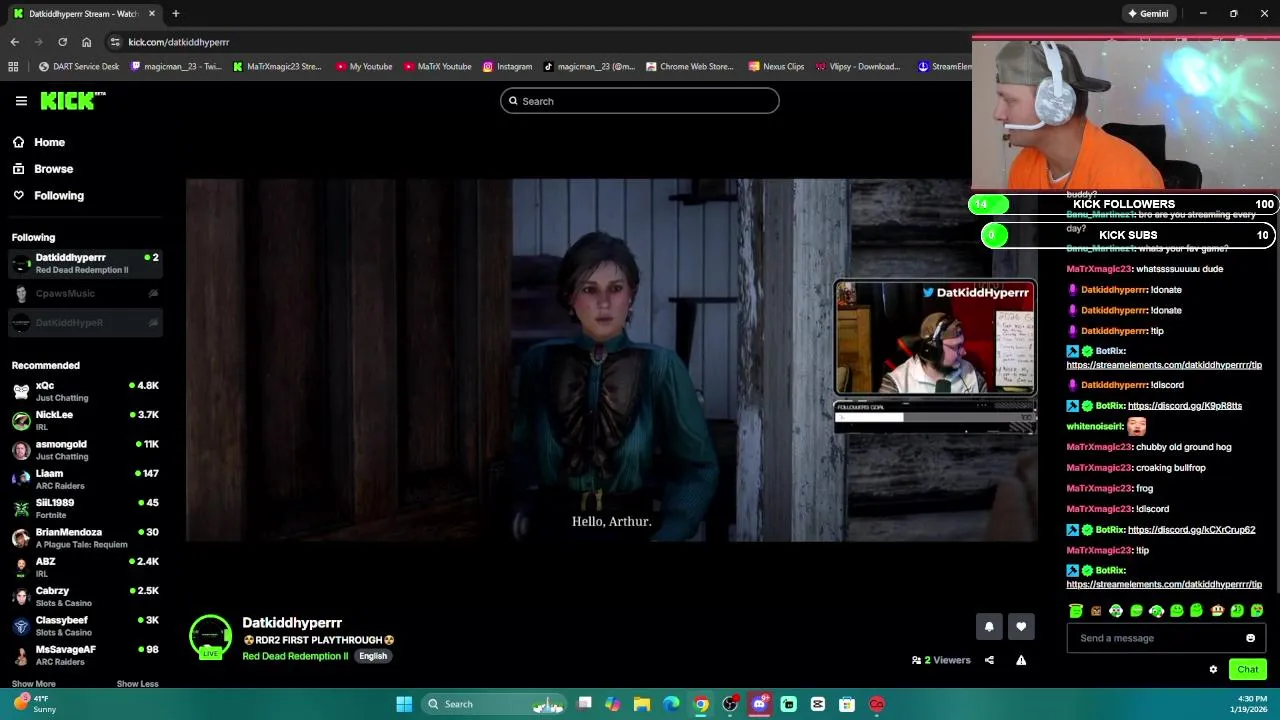The image size is (1280, 720).
Task: Open Windows Start menu
Action: [x=404, y=704]
